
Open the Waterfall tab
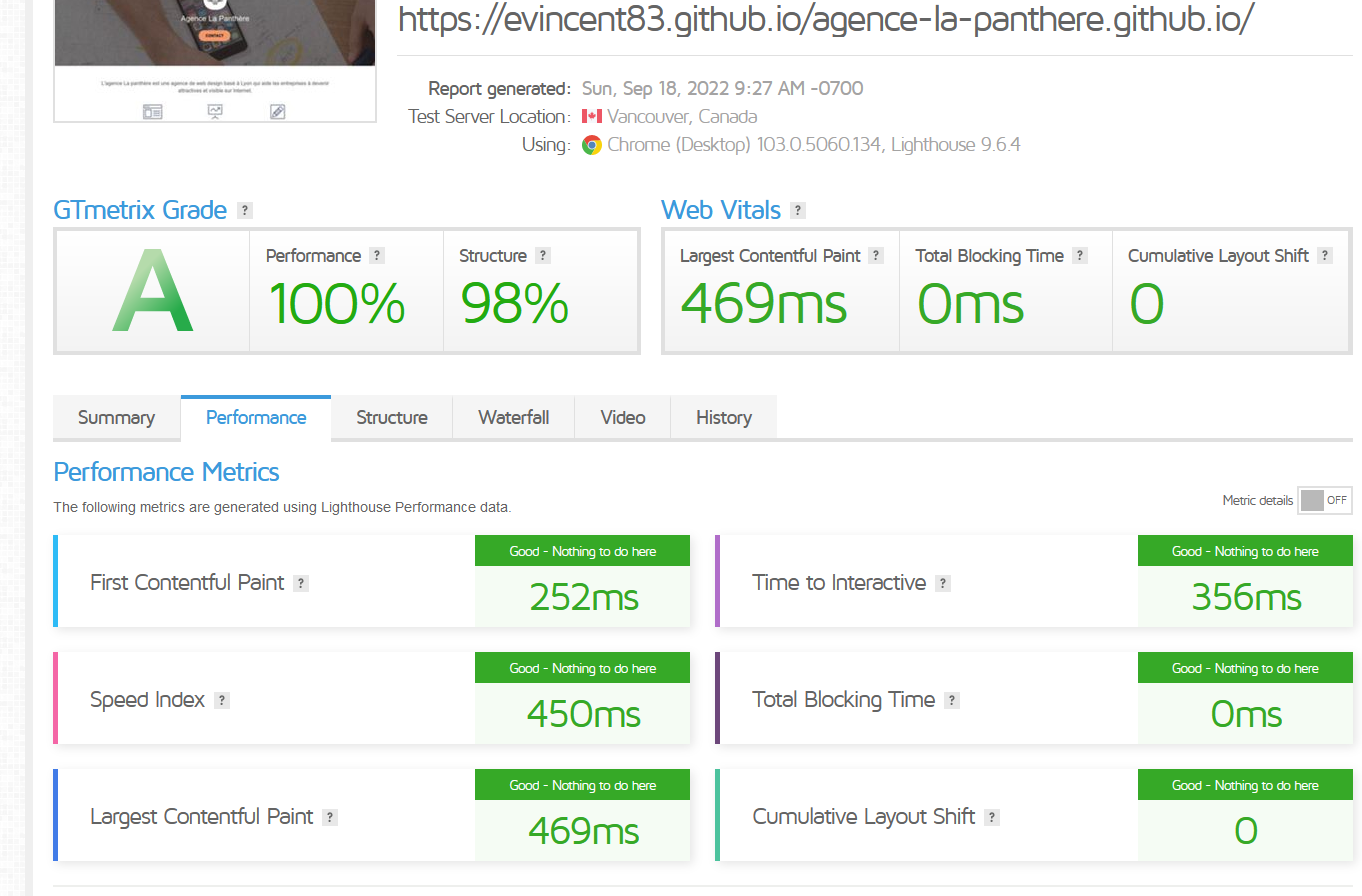pyautogui.click(x=513, y=417)
